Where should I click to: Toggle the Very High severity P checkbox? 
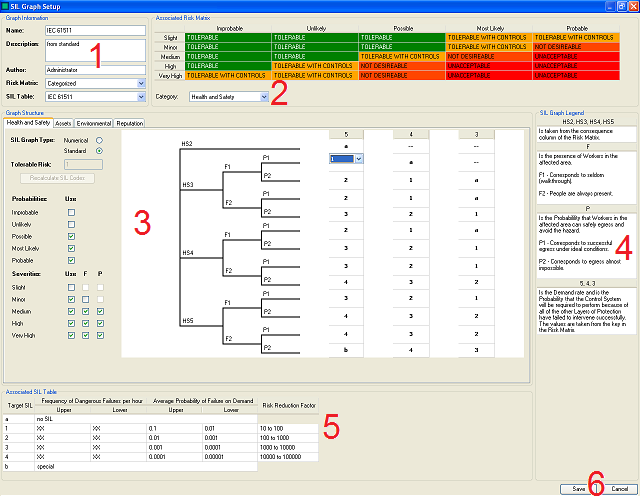99,334
